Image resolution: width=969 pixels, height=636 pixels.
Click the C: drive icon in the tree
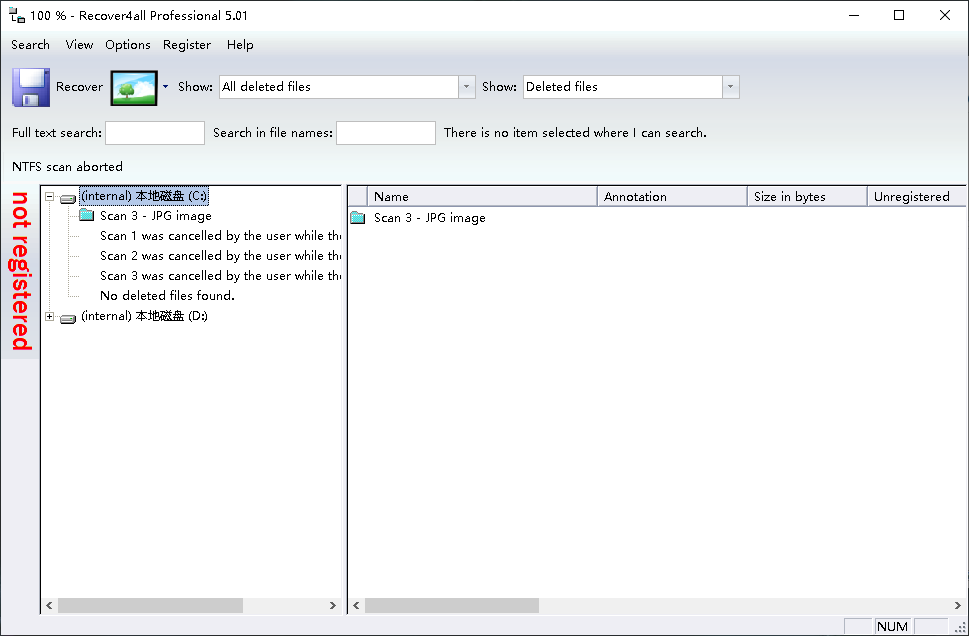(x=68, y=198)
